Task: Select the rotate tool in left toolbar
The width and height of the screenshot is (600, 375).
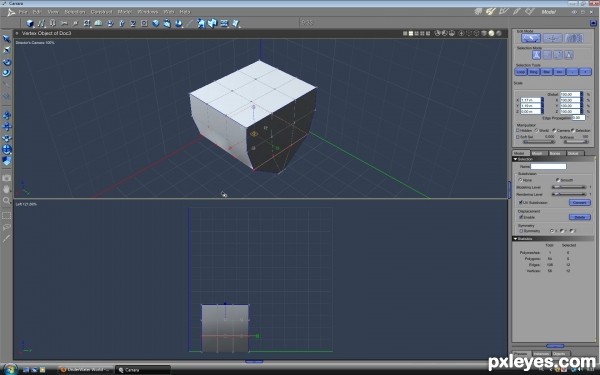Action: coord(7,62)
